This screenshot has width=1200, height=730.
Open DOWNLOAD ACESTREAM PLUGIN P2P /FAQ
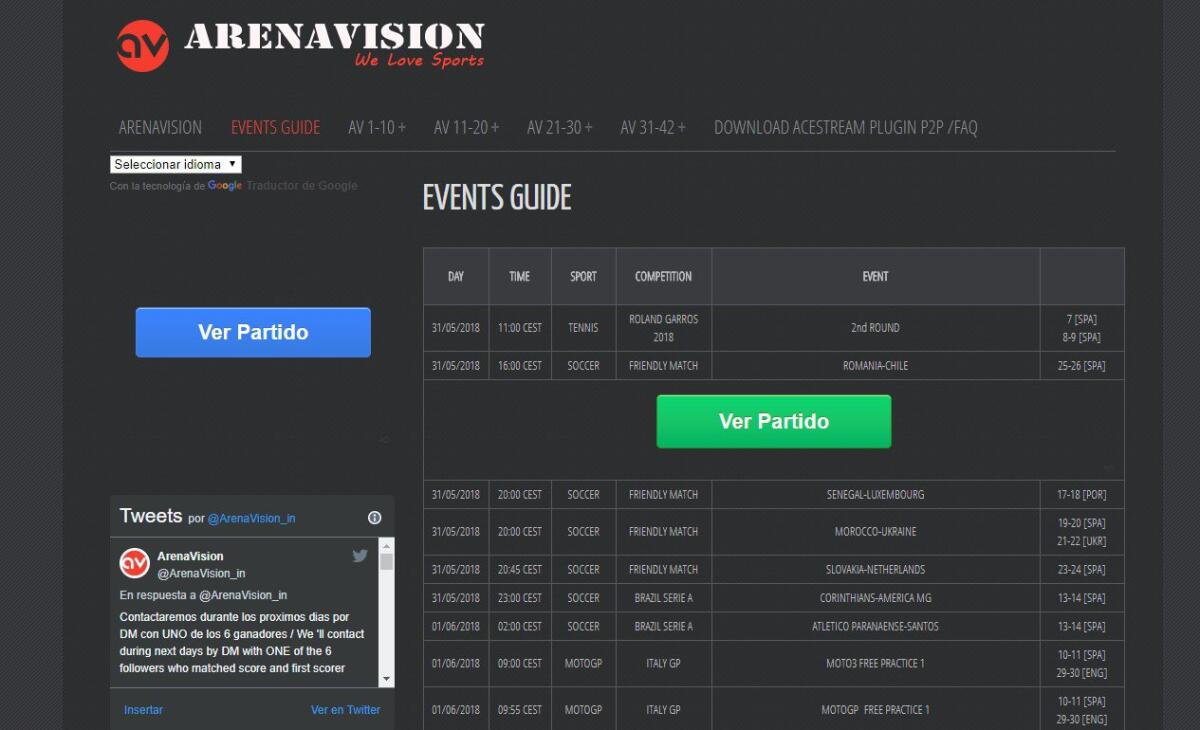pos(845,127)
